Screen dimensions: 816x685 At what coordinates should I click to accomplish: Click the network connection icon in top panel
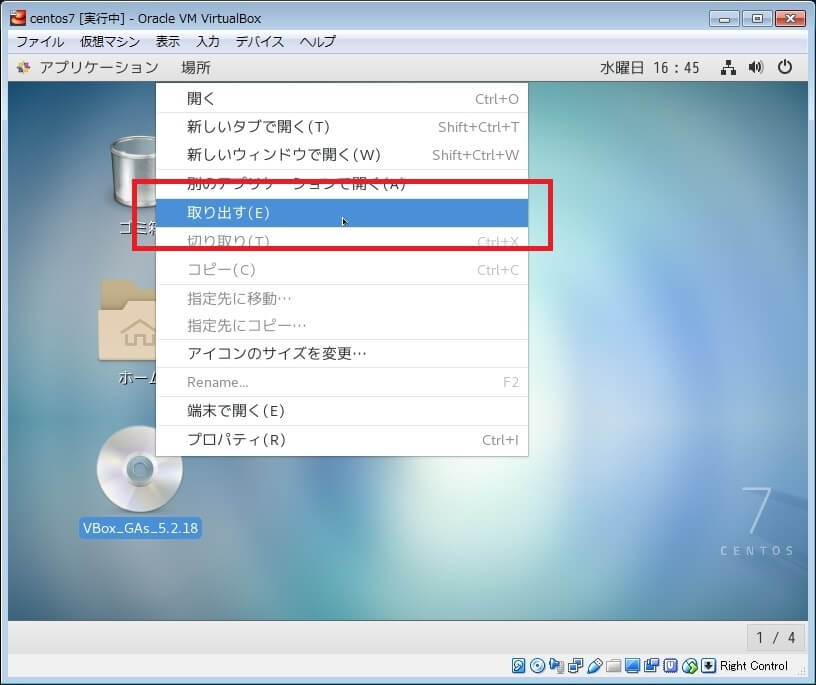pos(729,68)
